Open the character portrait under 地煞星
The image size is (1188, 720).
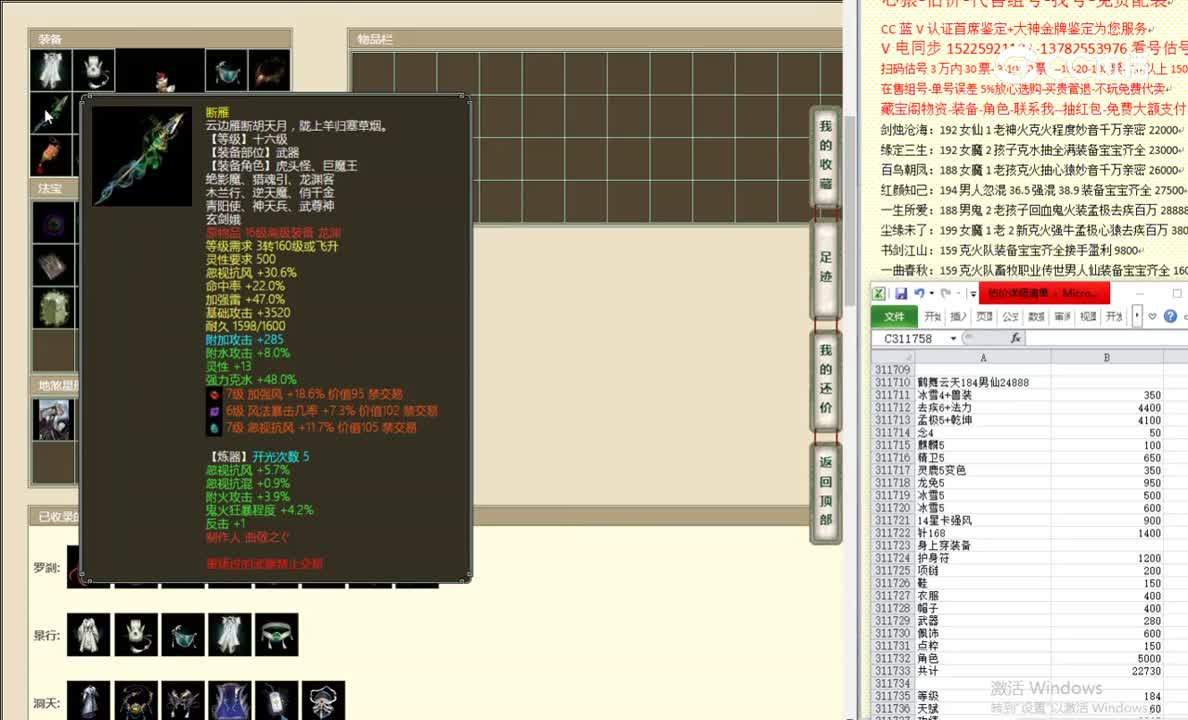pyautogui.click(x=53, y=419)
